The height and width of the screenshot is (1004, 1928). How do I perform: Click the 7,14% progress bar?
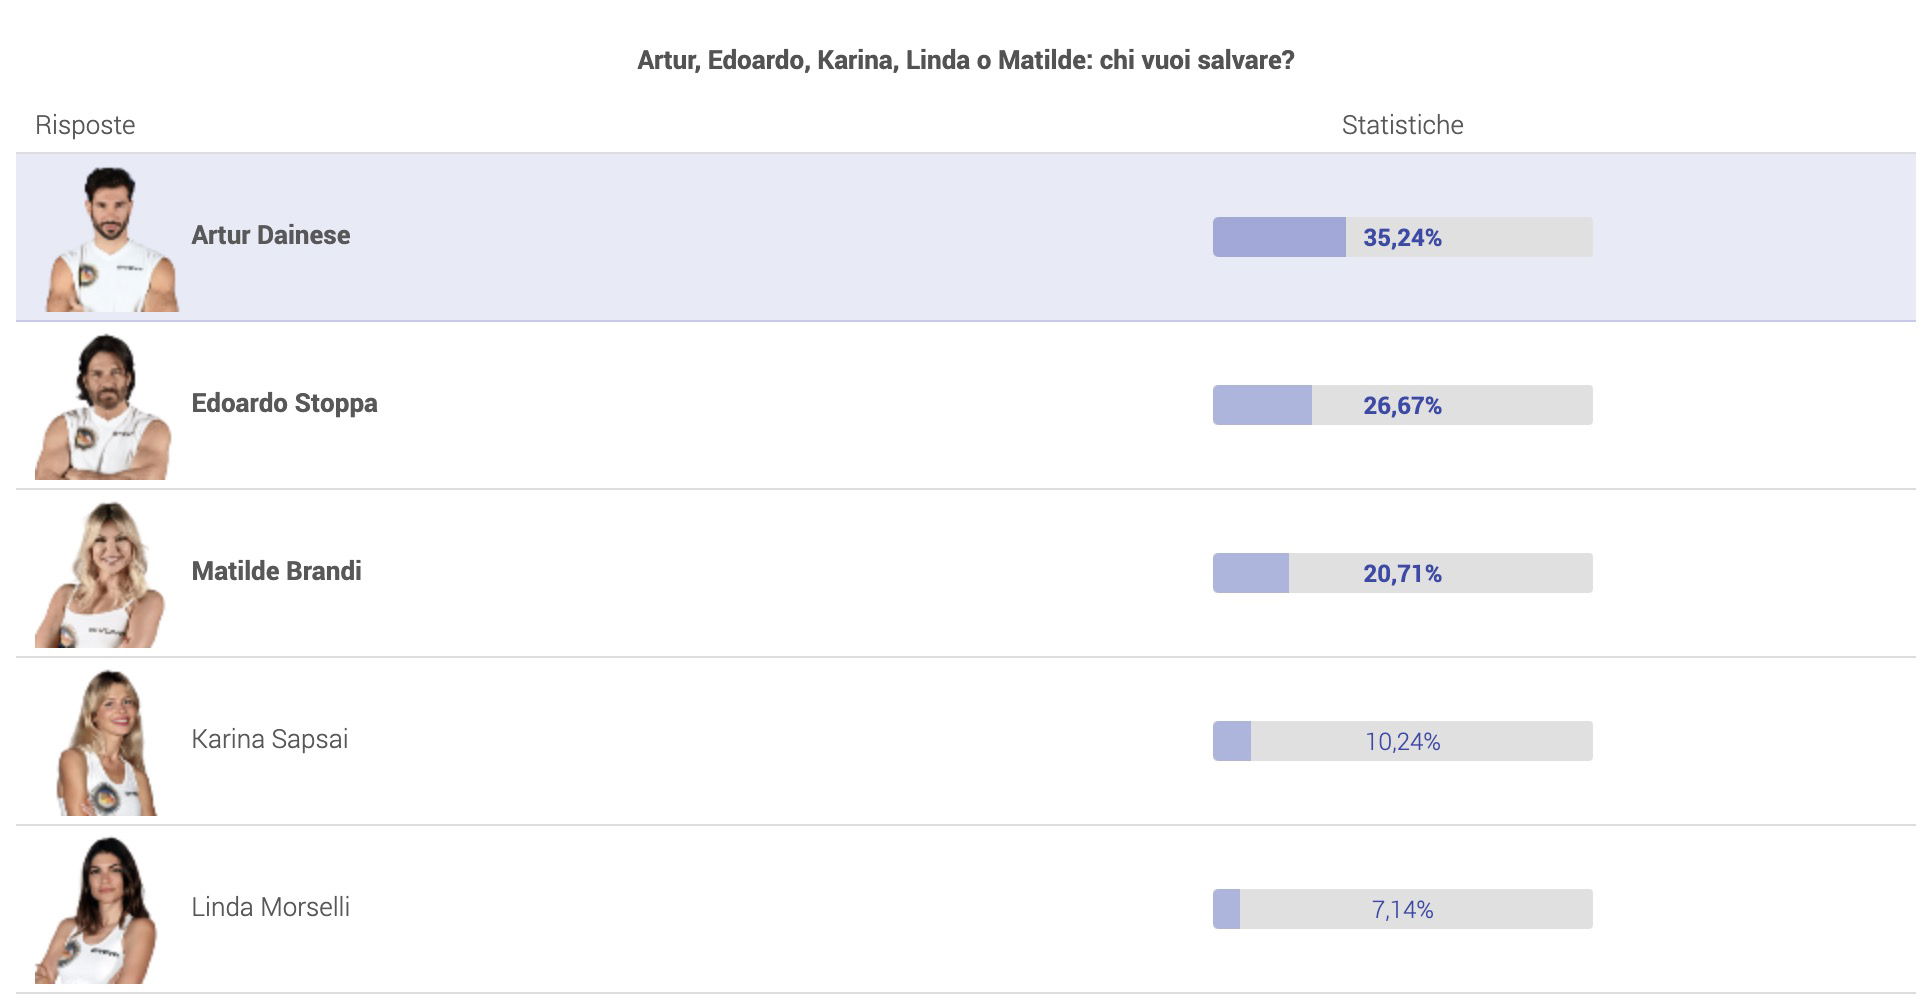[x=1402, y=909]
